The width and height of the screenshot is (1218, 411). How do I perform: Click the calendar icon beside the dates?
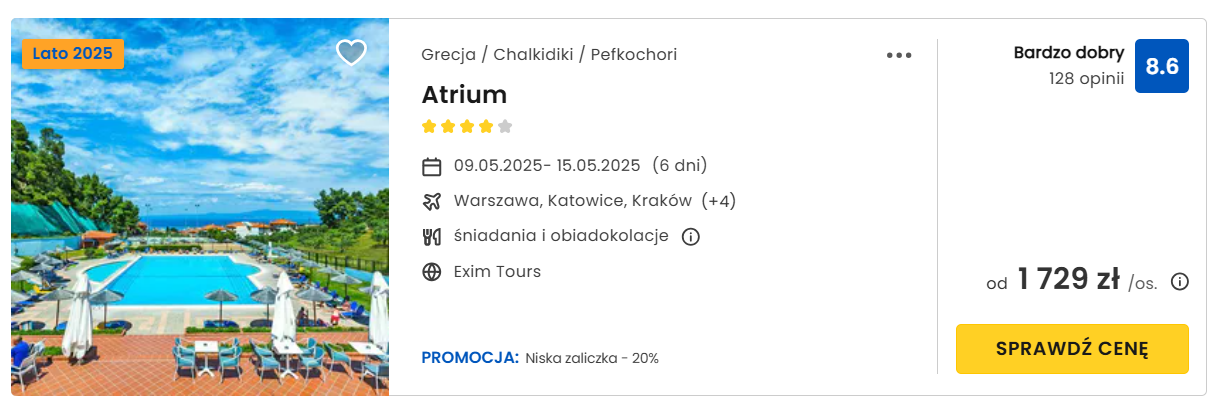(x=432, y=166)
